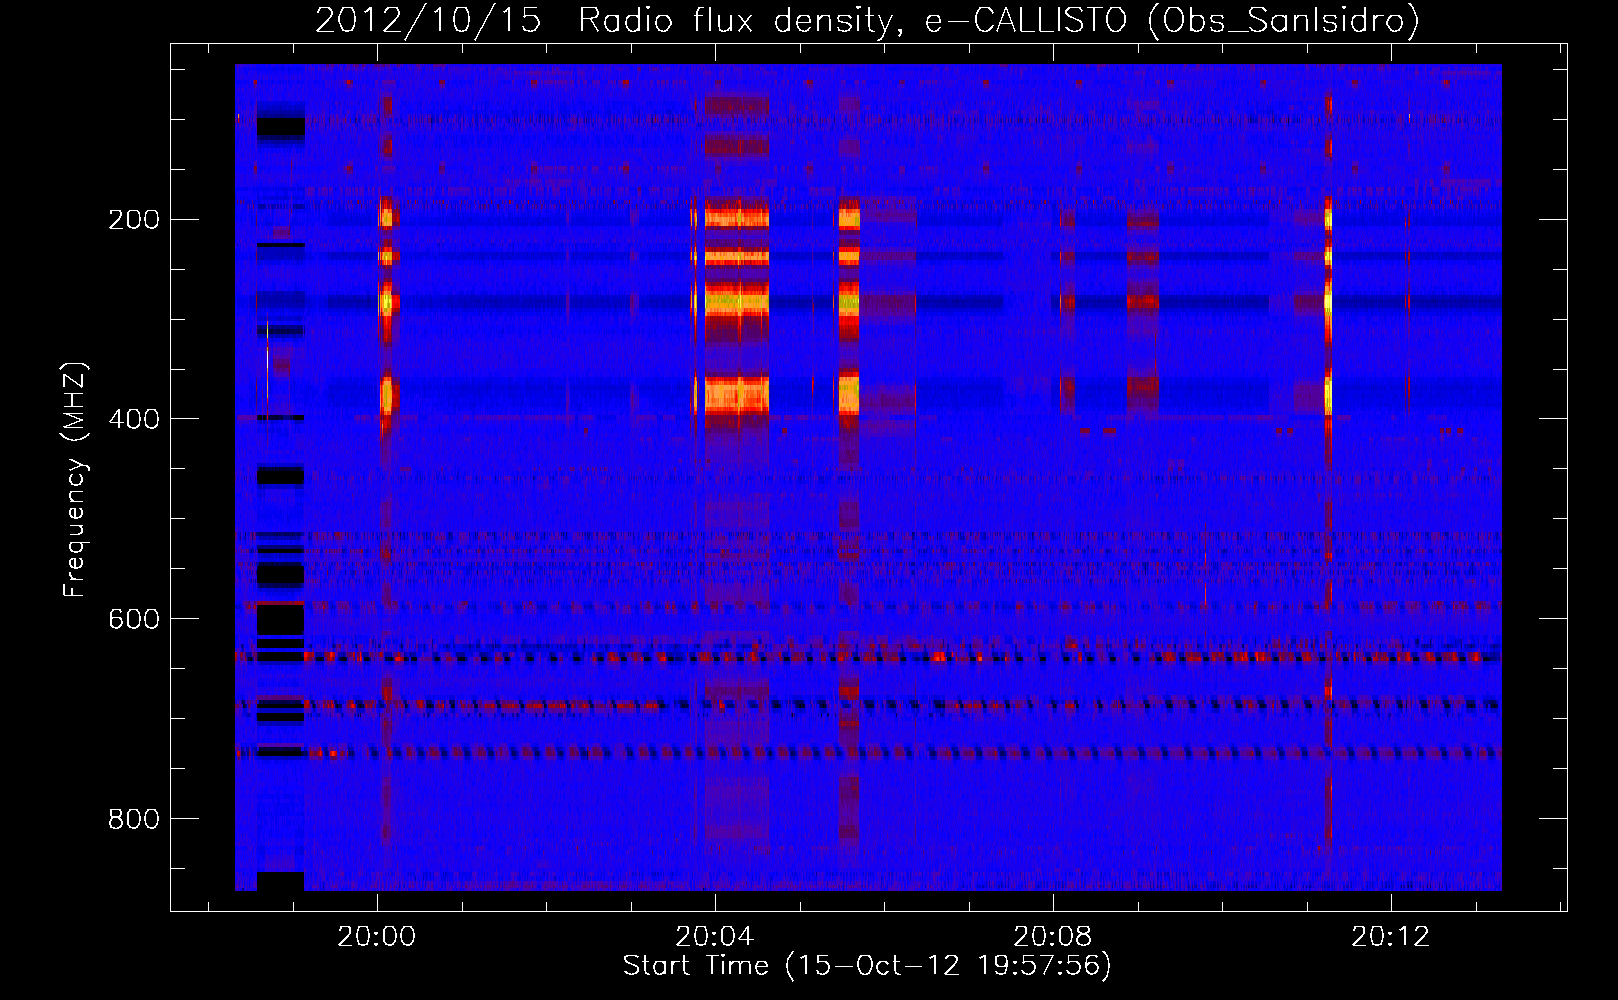This screenshot has width=1618, height=1000.
Task: Click the 200 frequency tick label
Action: click(134, 220)
